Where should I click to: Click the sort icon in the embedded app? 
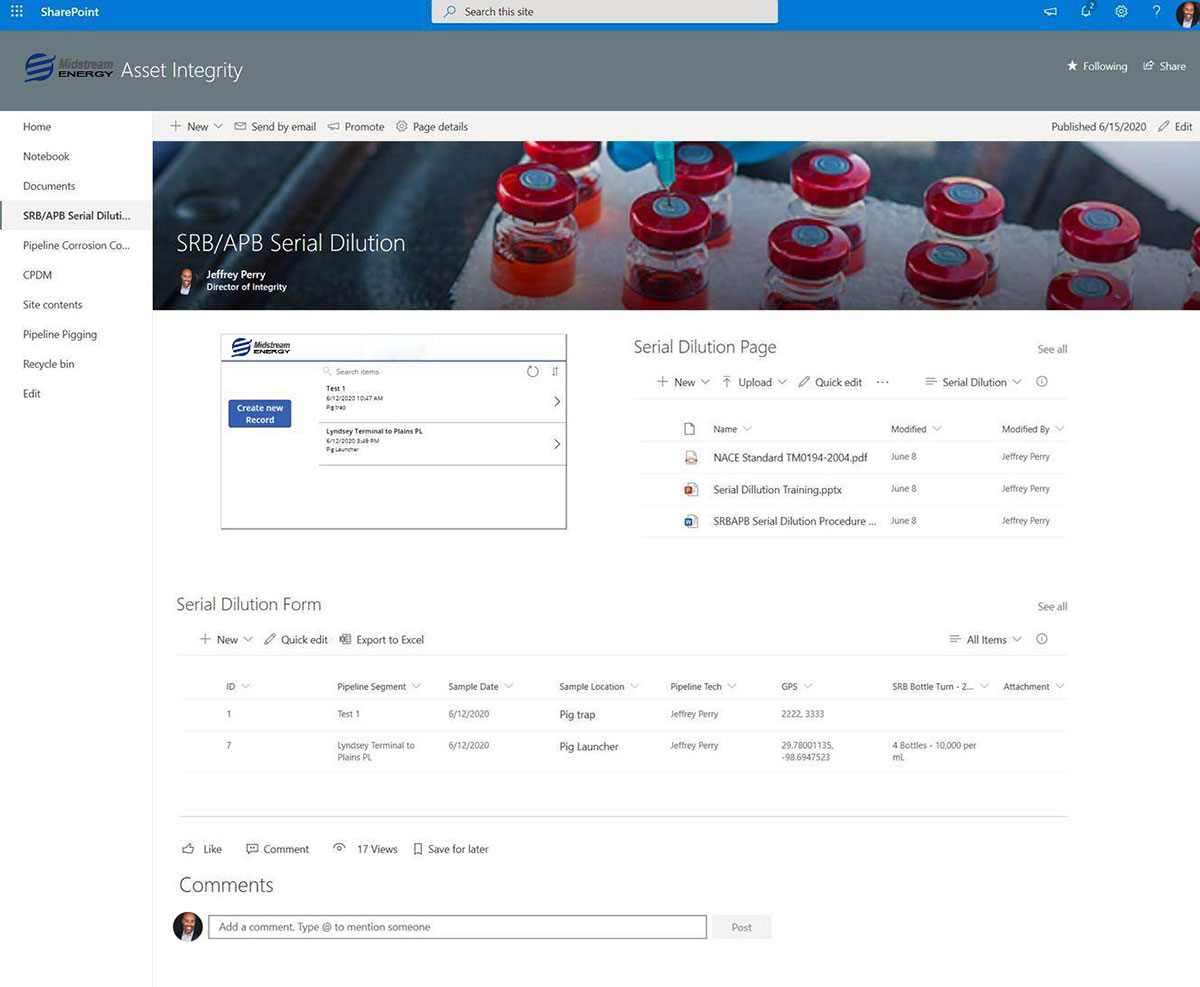555,371
